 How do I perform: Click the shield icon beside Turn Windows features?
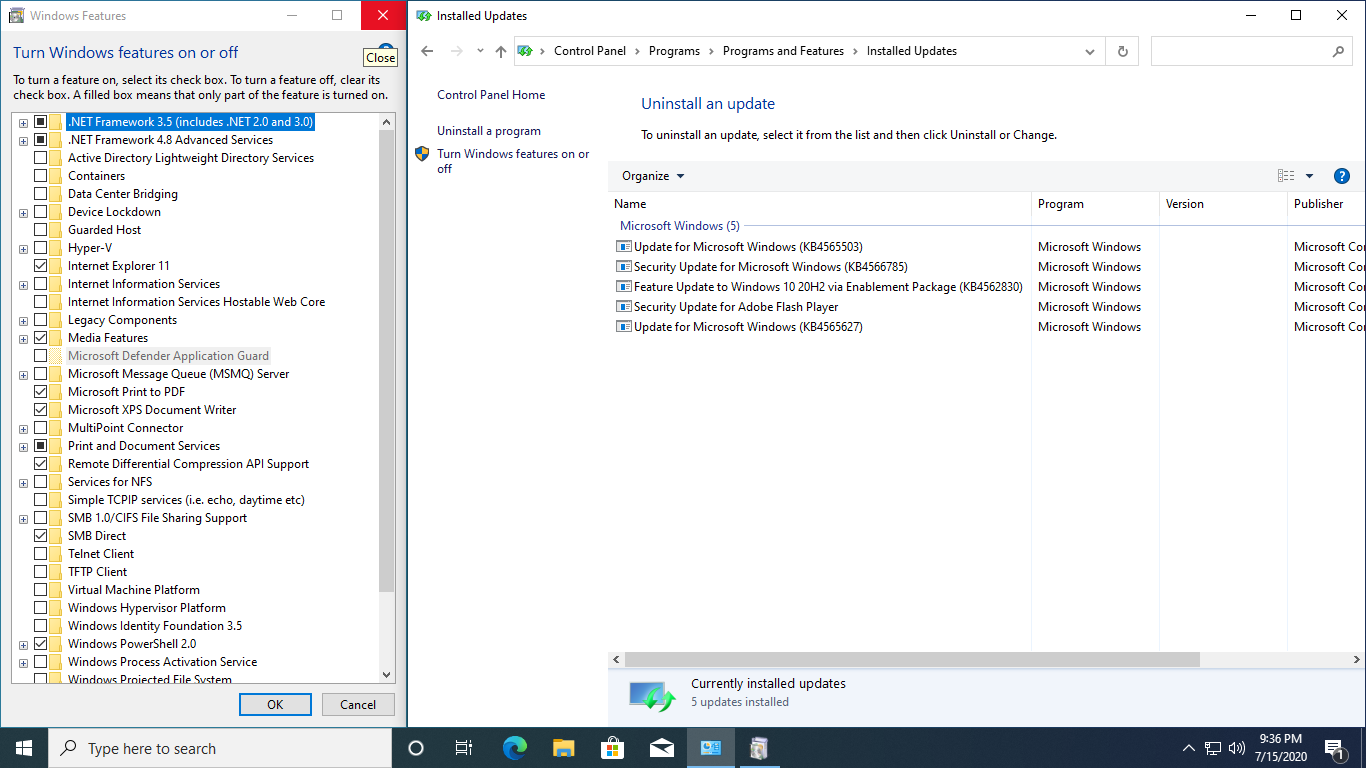tap(422, 154)
